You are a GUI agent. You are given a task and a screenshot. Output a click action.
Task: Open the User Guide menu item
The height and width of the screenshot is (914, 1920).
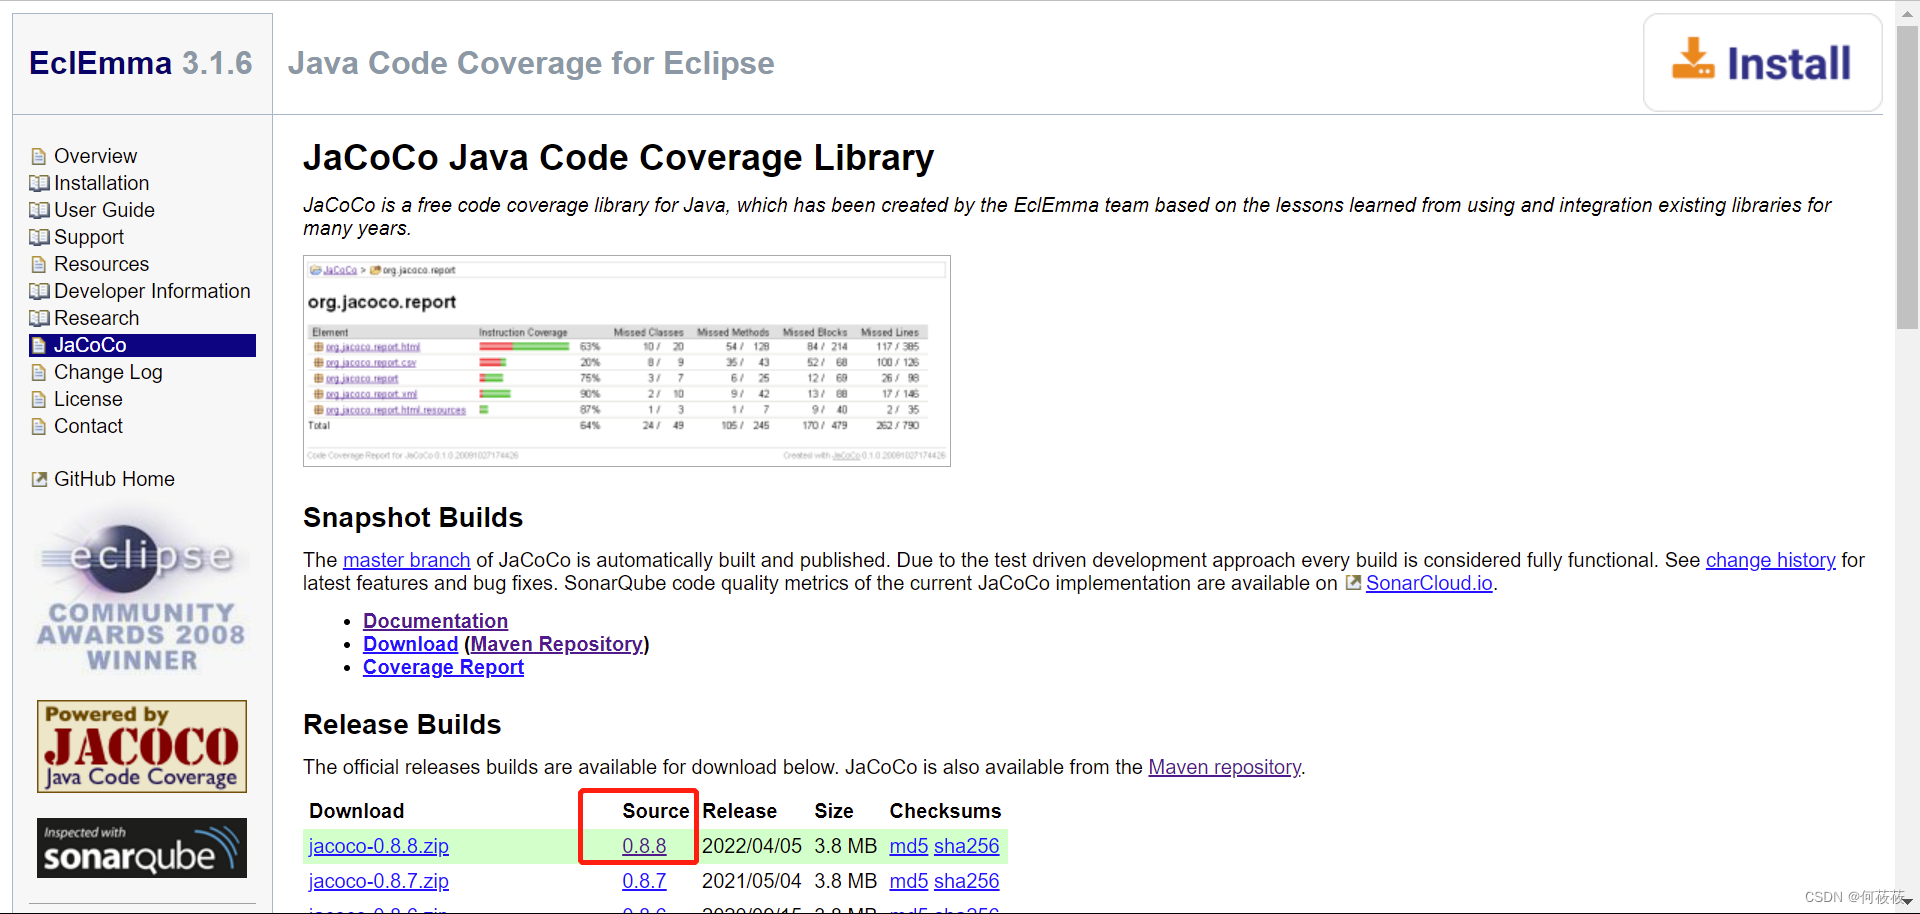point(104,210)
